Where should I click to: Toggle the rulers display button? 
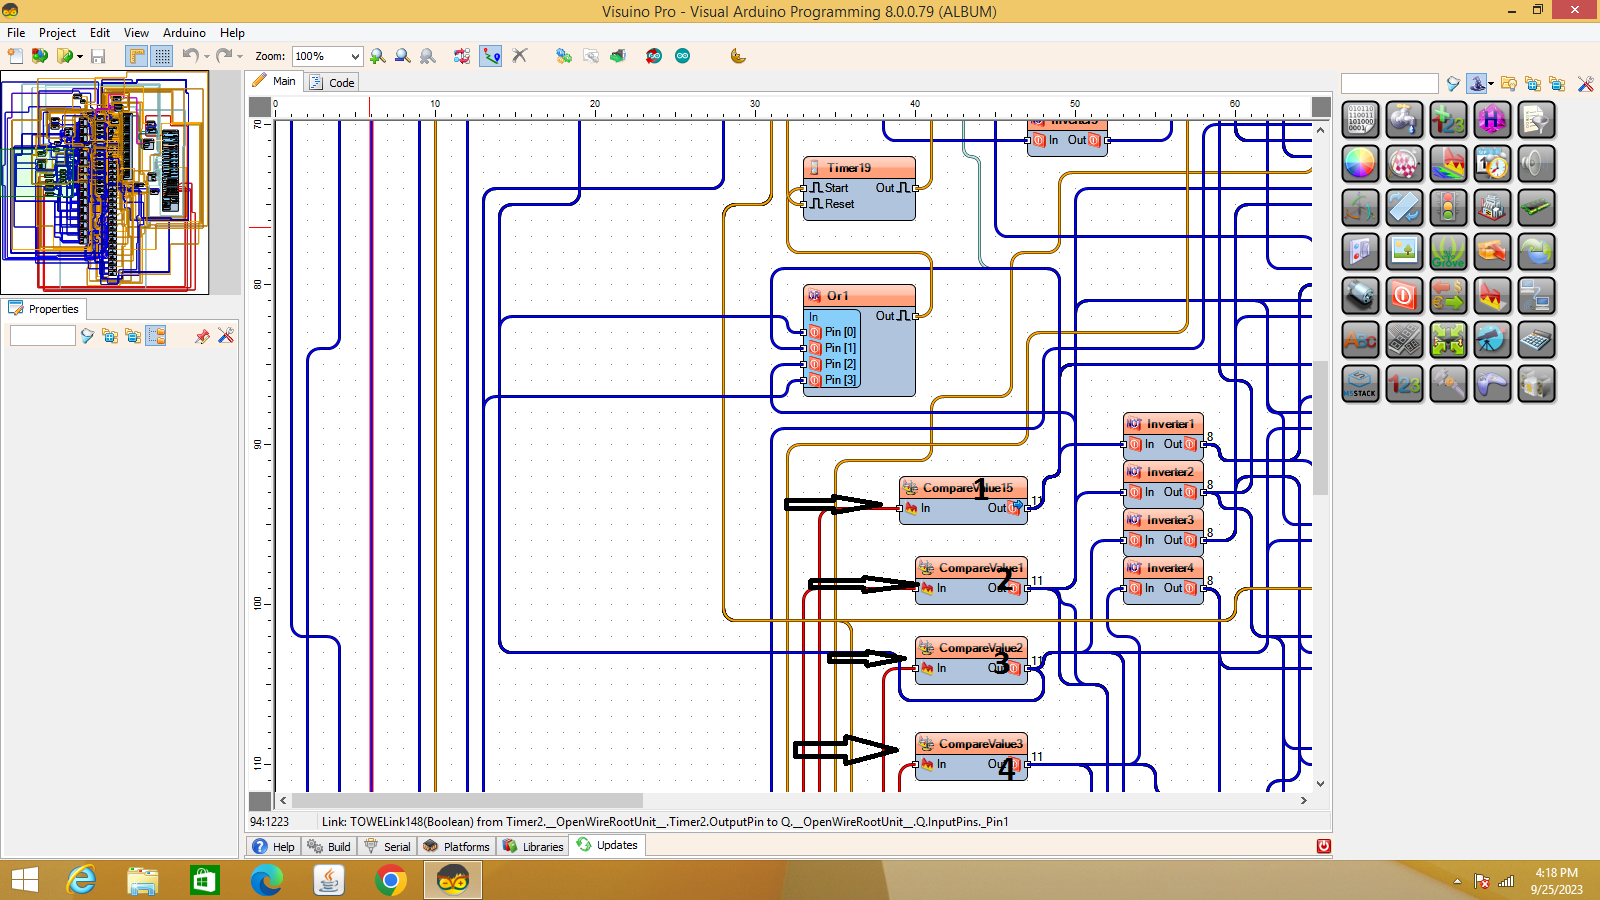[137, 56]
